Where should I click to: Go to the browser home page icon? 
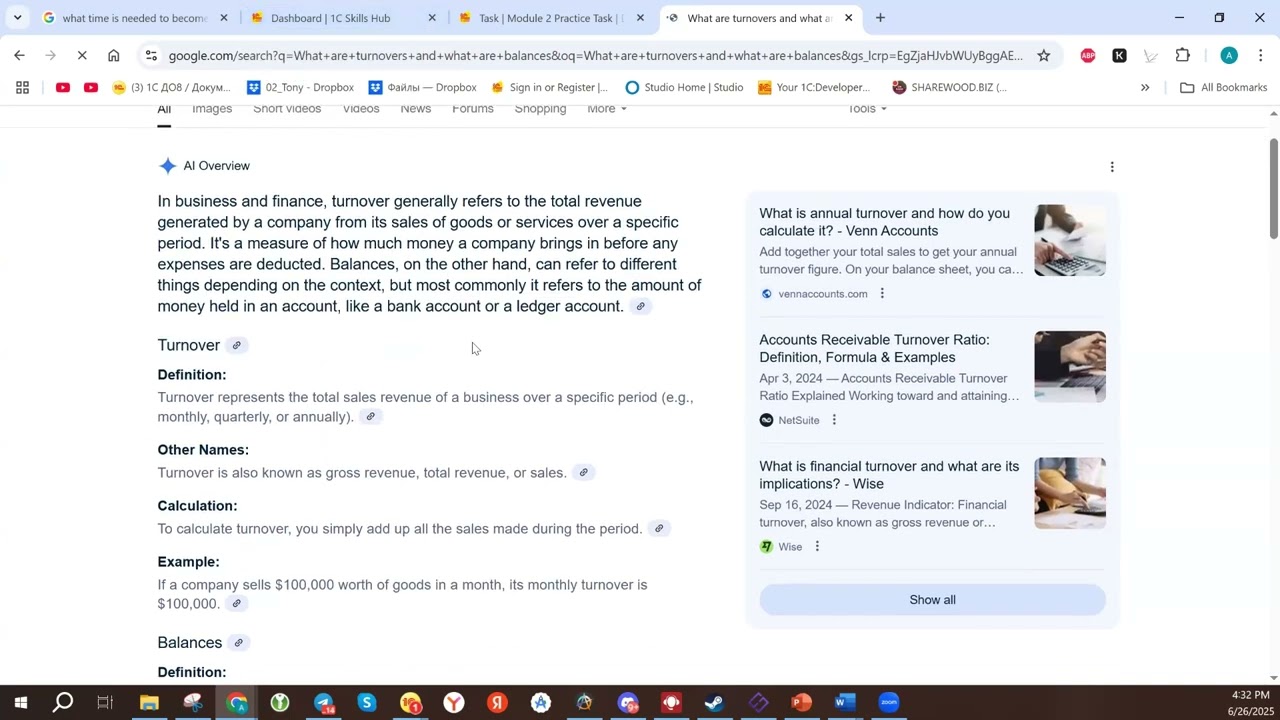pyautogui.click(x=113, y=56)
